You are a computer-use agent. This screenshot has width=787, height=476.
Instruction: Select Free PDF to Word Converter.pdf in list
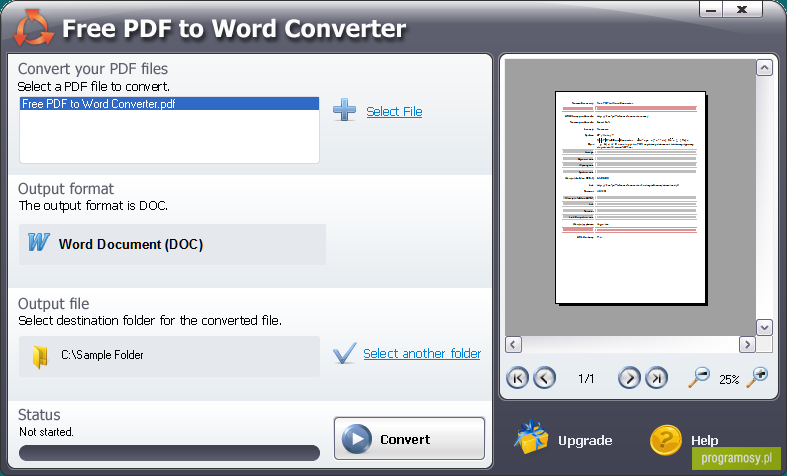169,104
